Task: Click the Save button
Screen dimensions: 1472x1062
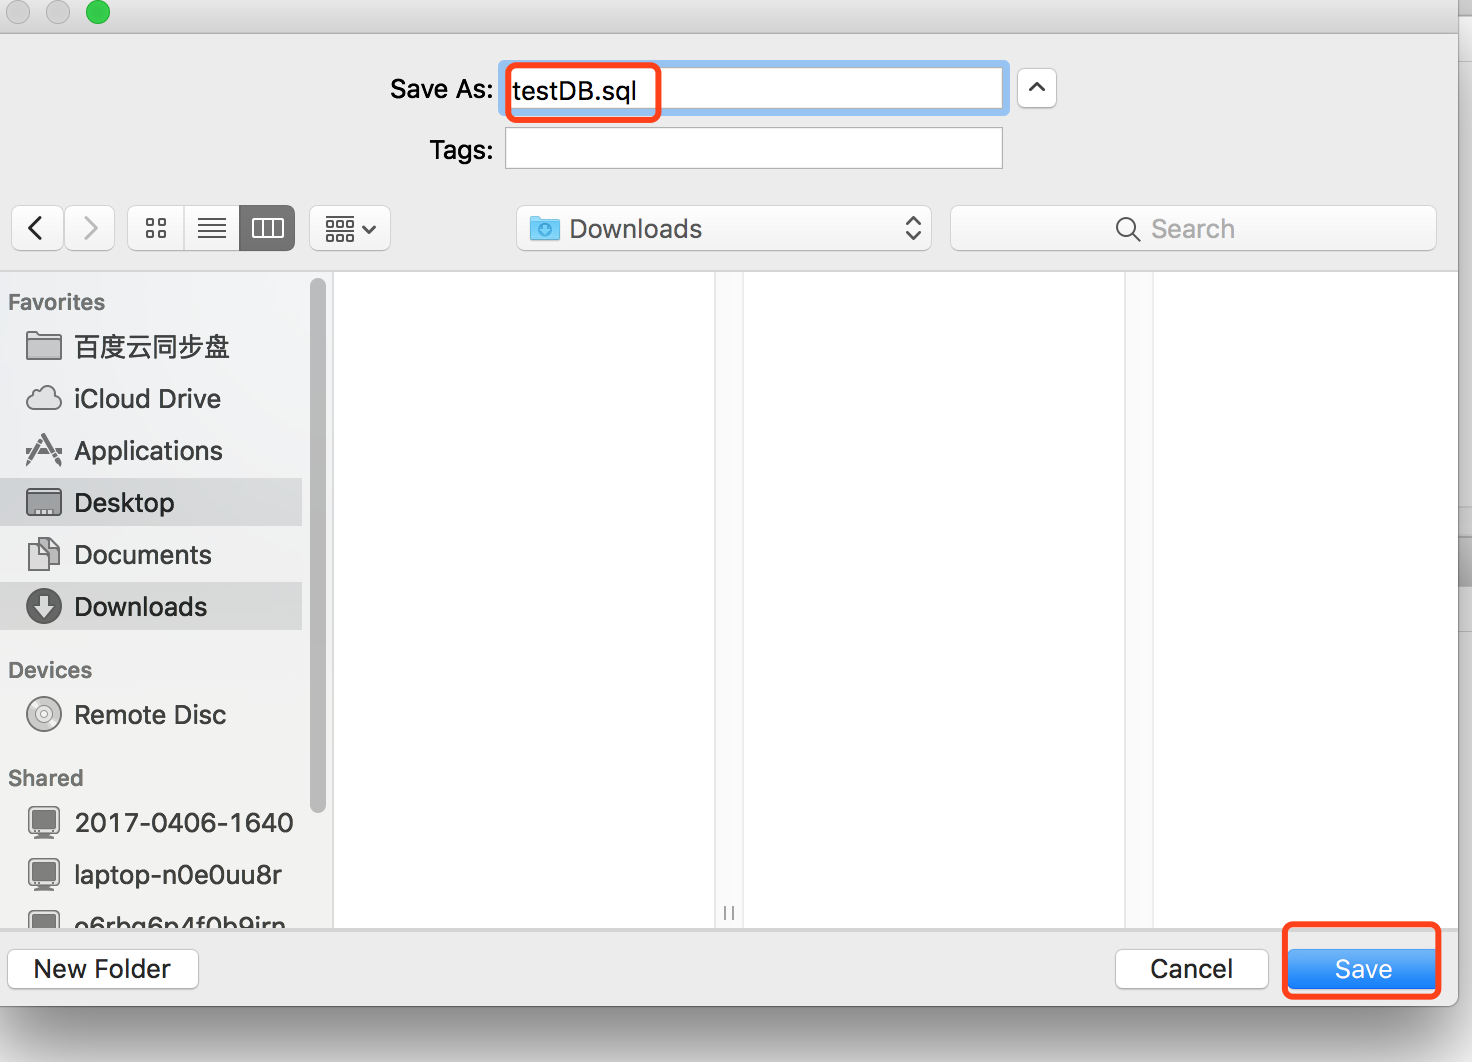Action: [x=1362, y=969]
